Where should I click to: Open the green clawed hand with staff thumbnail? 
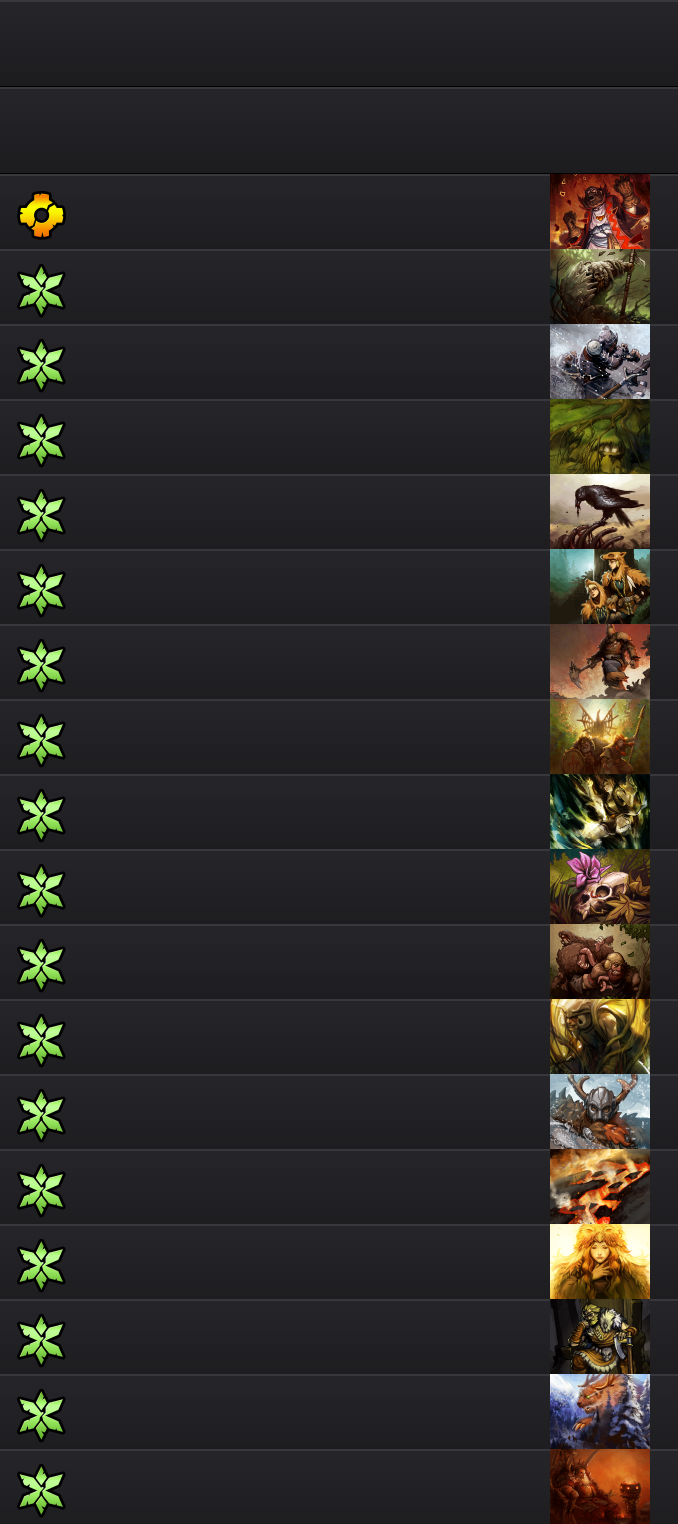(600, 287)
